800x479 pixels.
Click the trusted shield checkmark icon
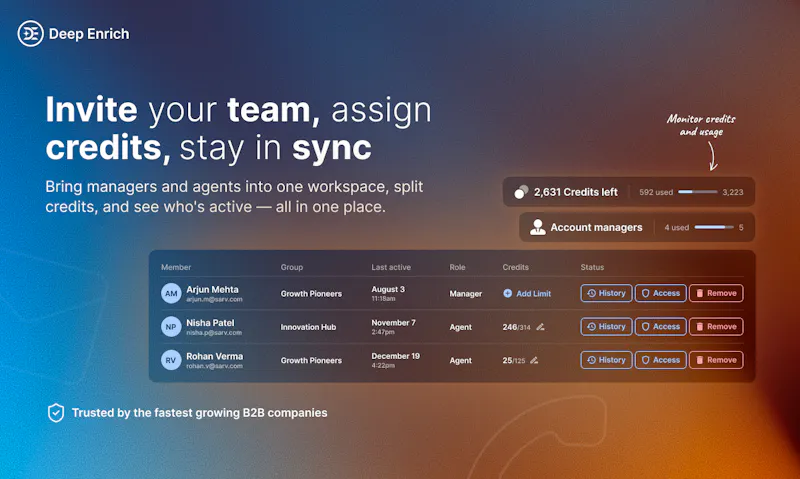click(56, 413)
